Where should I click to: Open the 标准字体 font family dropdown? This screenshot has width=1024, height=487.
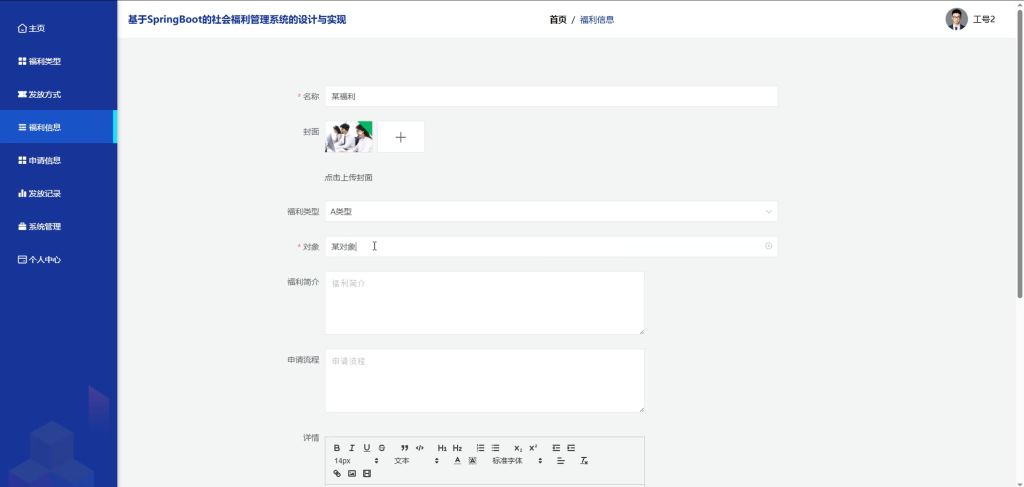tap(518, 460)
